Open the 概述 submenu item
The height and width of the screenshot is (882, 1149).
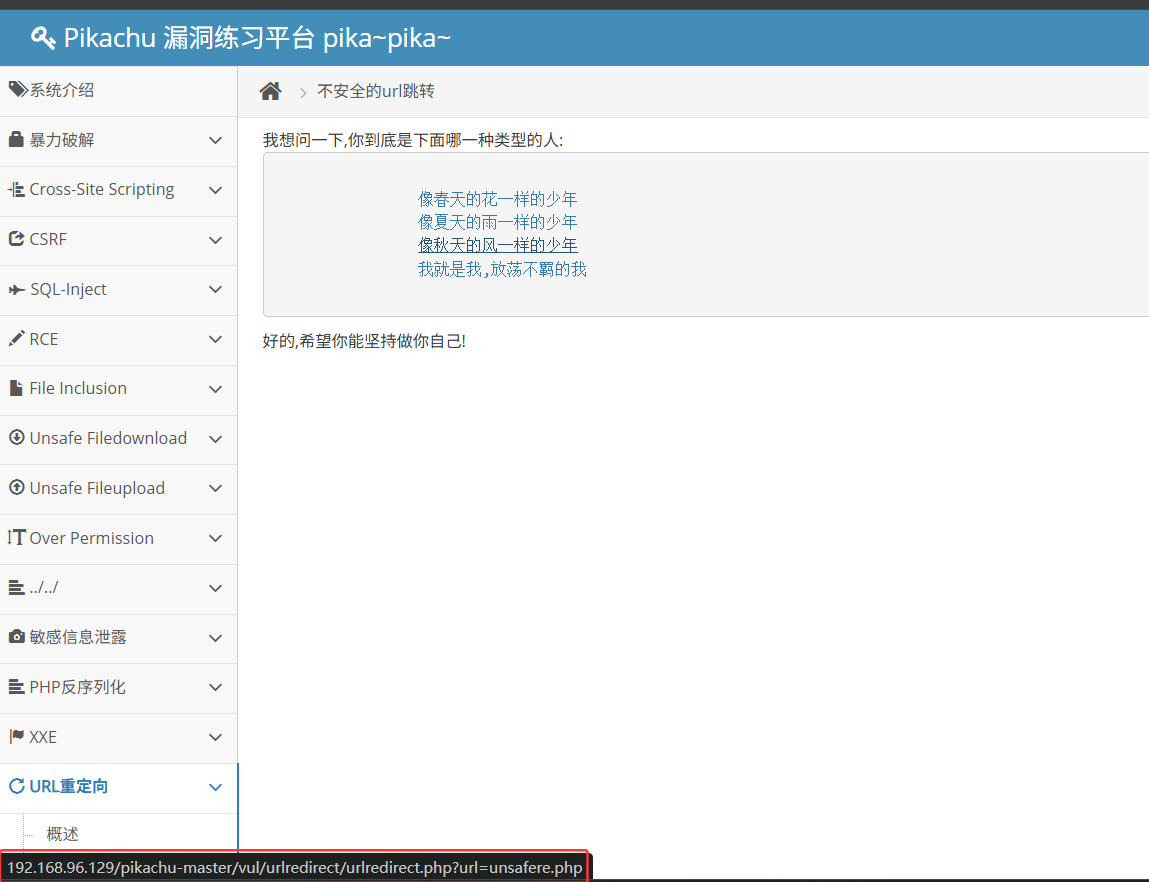click(62, 834)
